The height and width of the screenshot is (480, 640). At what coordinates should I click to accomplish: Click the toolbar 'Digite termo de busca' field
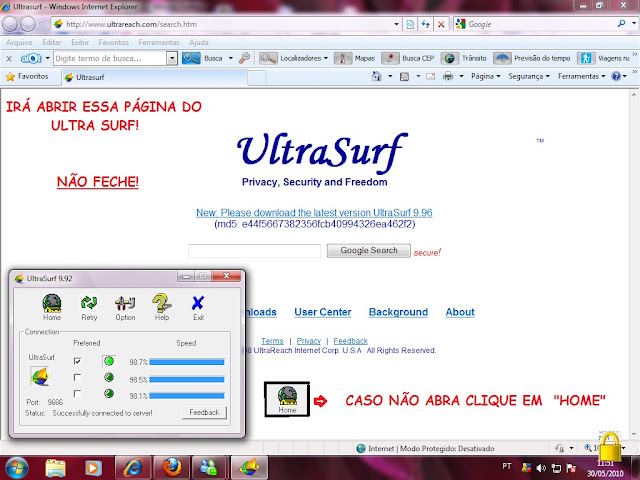(x=110, y=58)
